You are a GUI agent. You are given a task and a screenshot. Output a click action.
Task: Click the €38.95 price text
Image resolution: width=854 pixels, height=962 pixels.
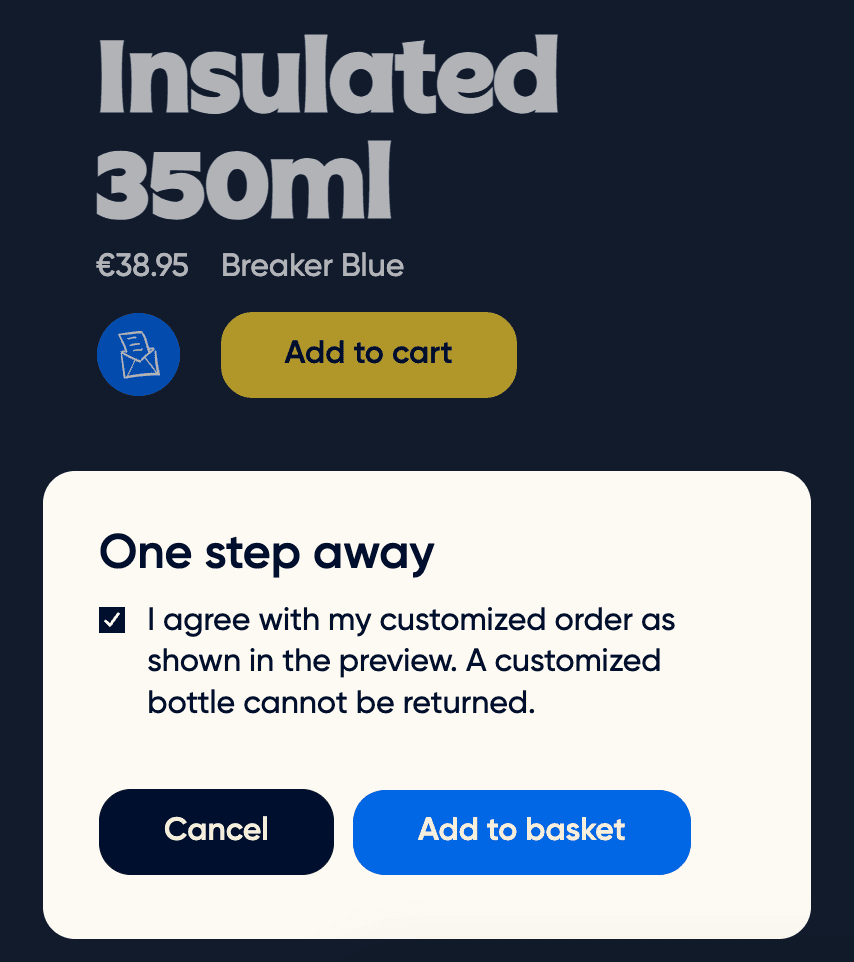click(x=141, y=266)
